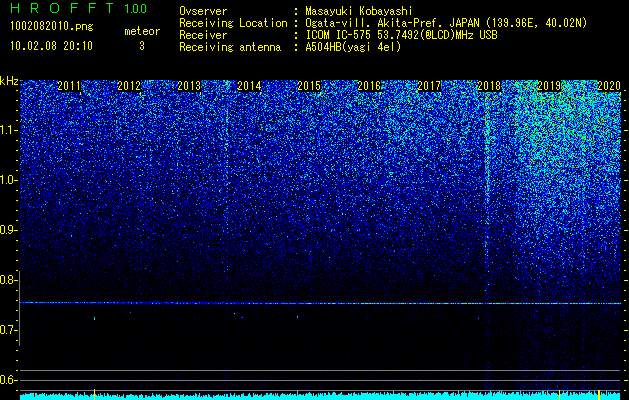
Task: Click the 2018 time marker
Action: coord(489,86)
